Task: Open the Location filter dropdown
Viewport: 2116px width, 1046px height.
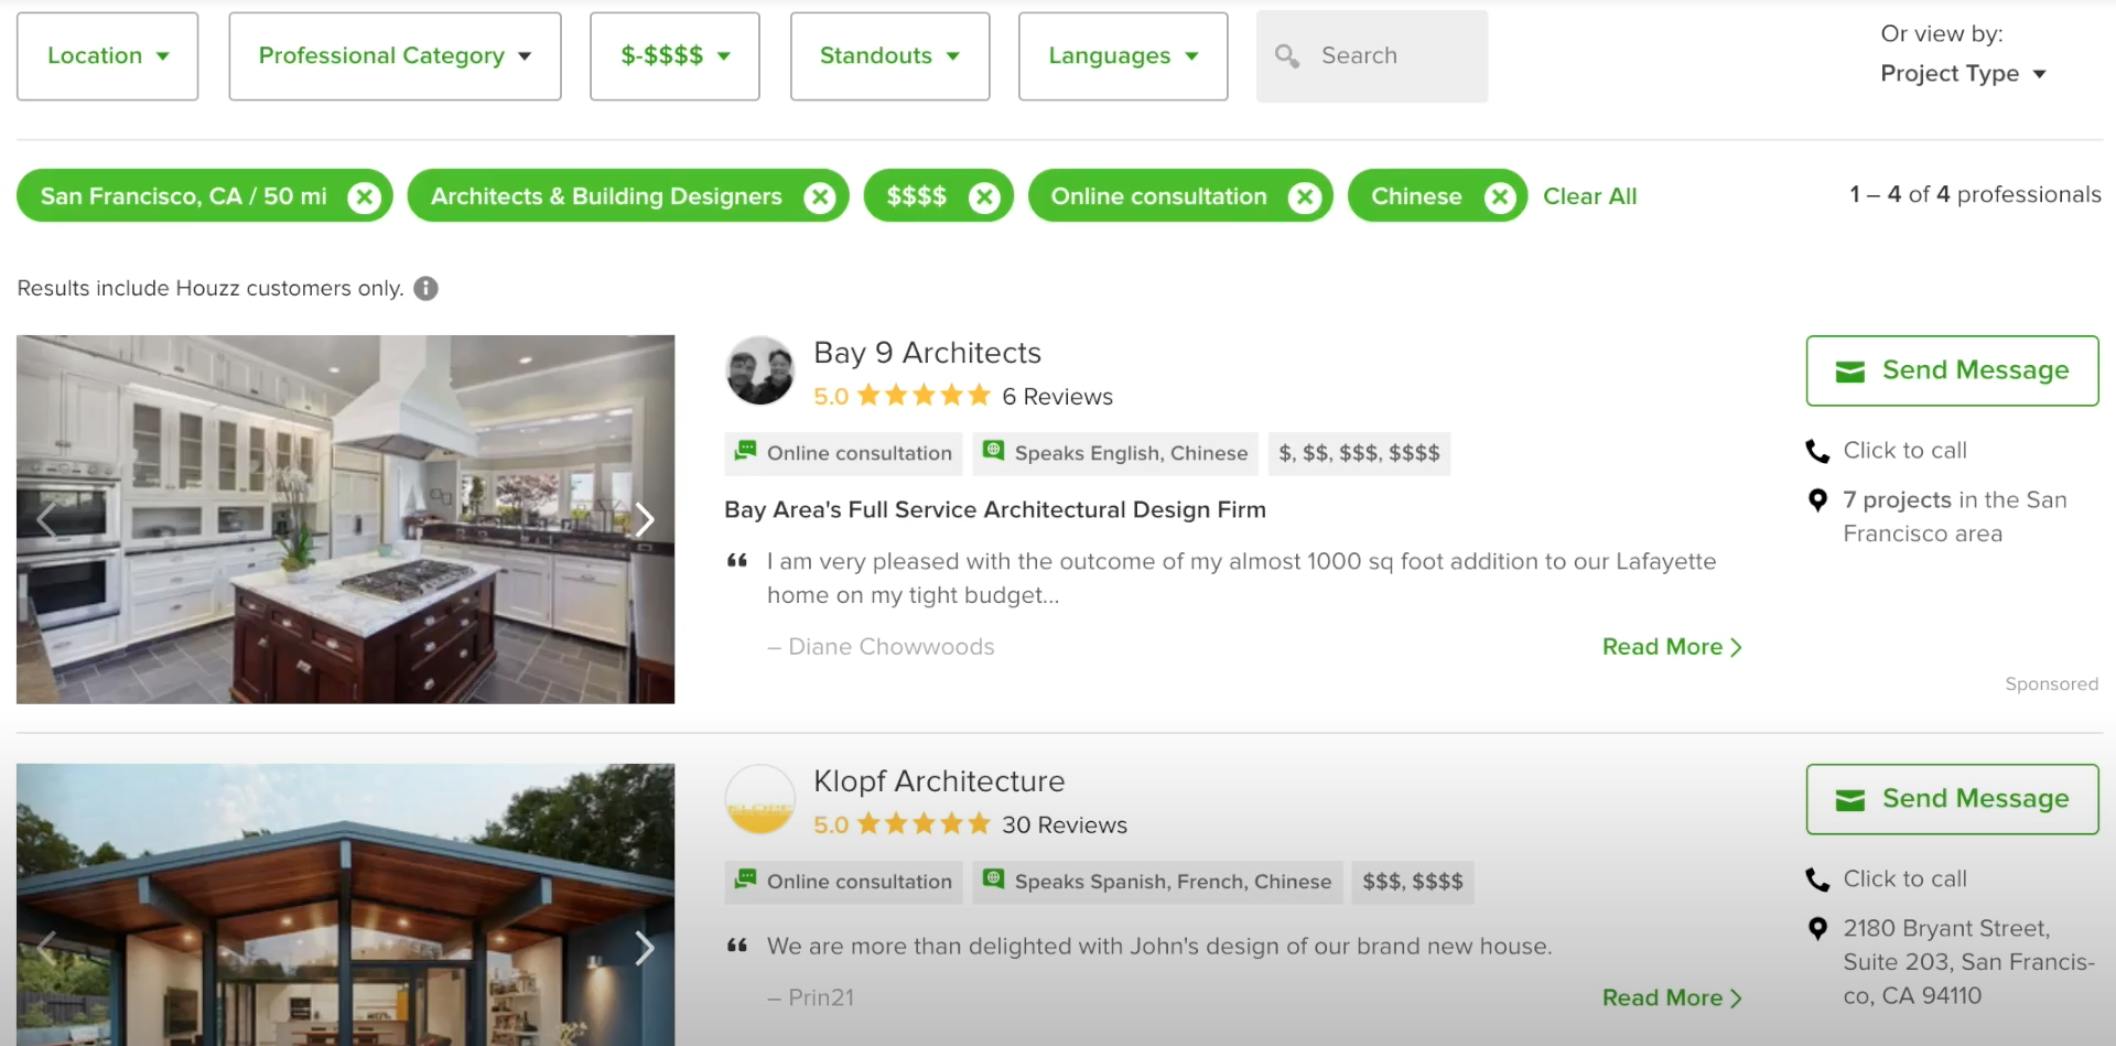Action: click(107, 56)
